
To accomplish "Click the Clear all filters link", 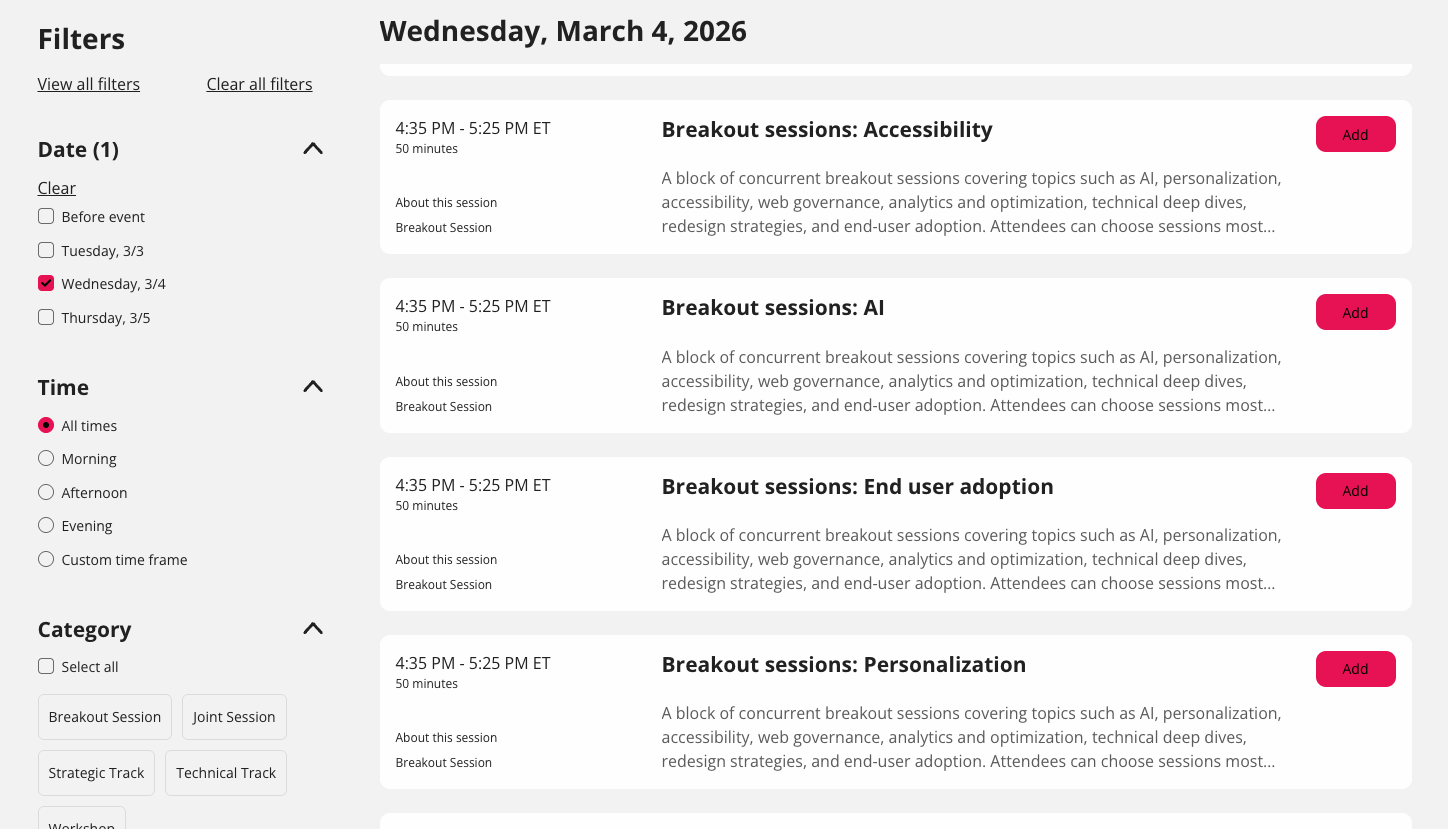I will pyautogui.click(x=259, y=84).
